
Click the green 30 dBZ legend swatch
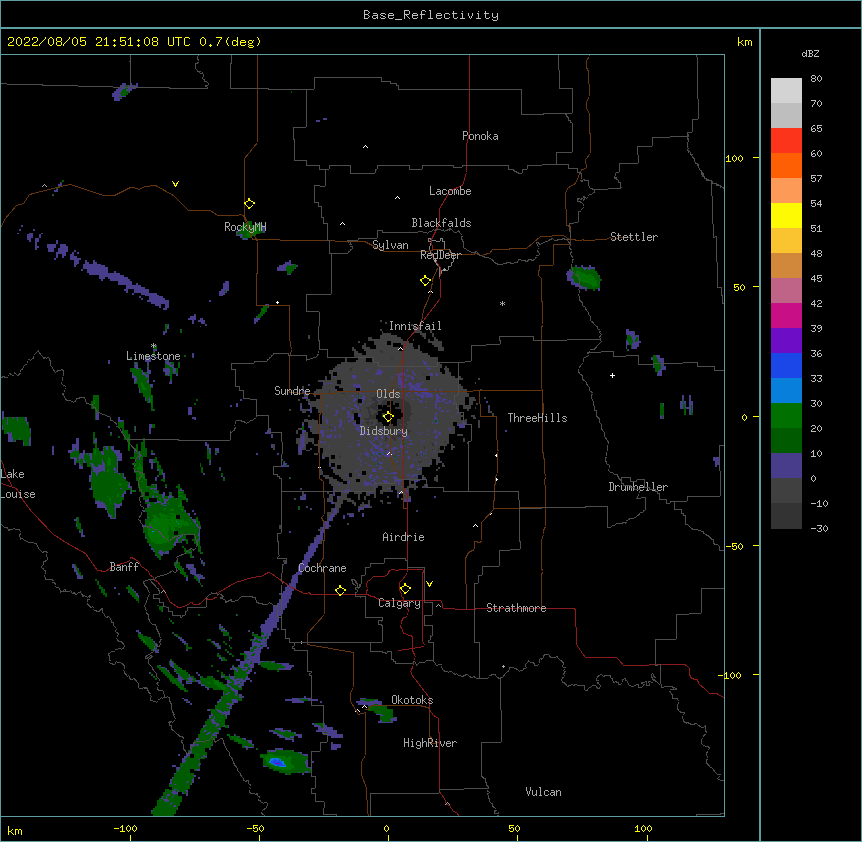[786, 416]
